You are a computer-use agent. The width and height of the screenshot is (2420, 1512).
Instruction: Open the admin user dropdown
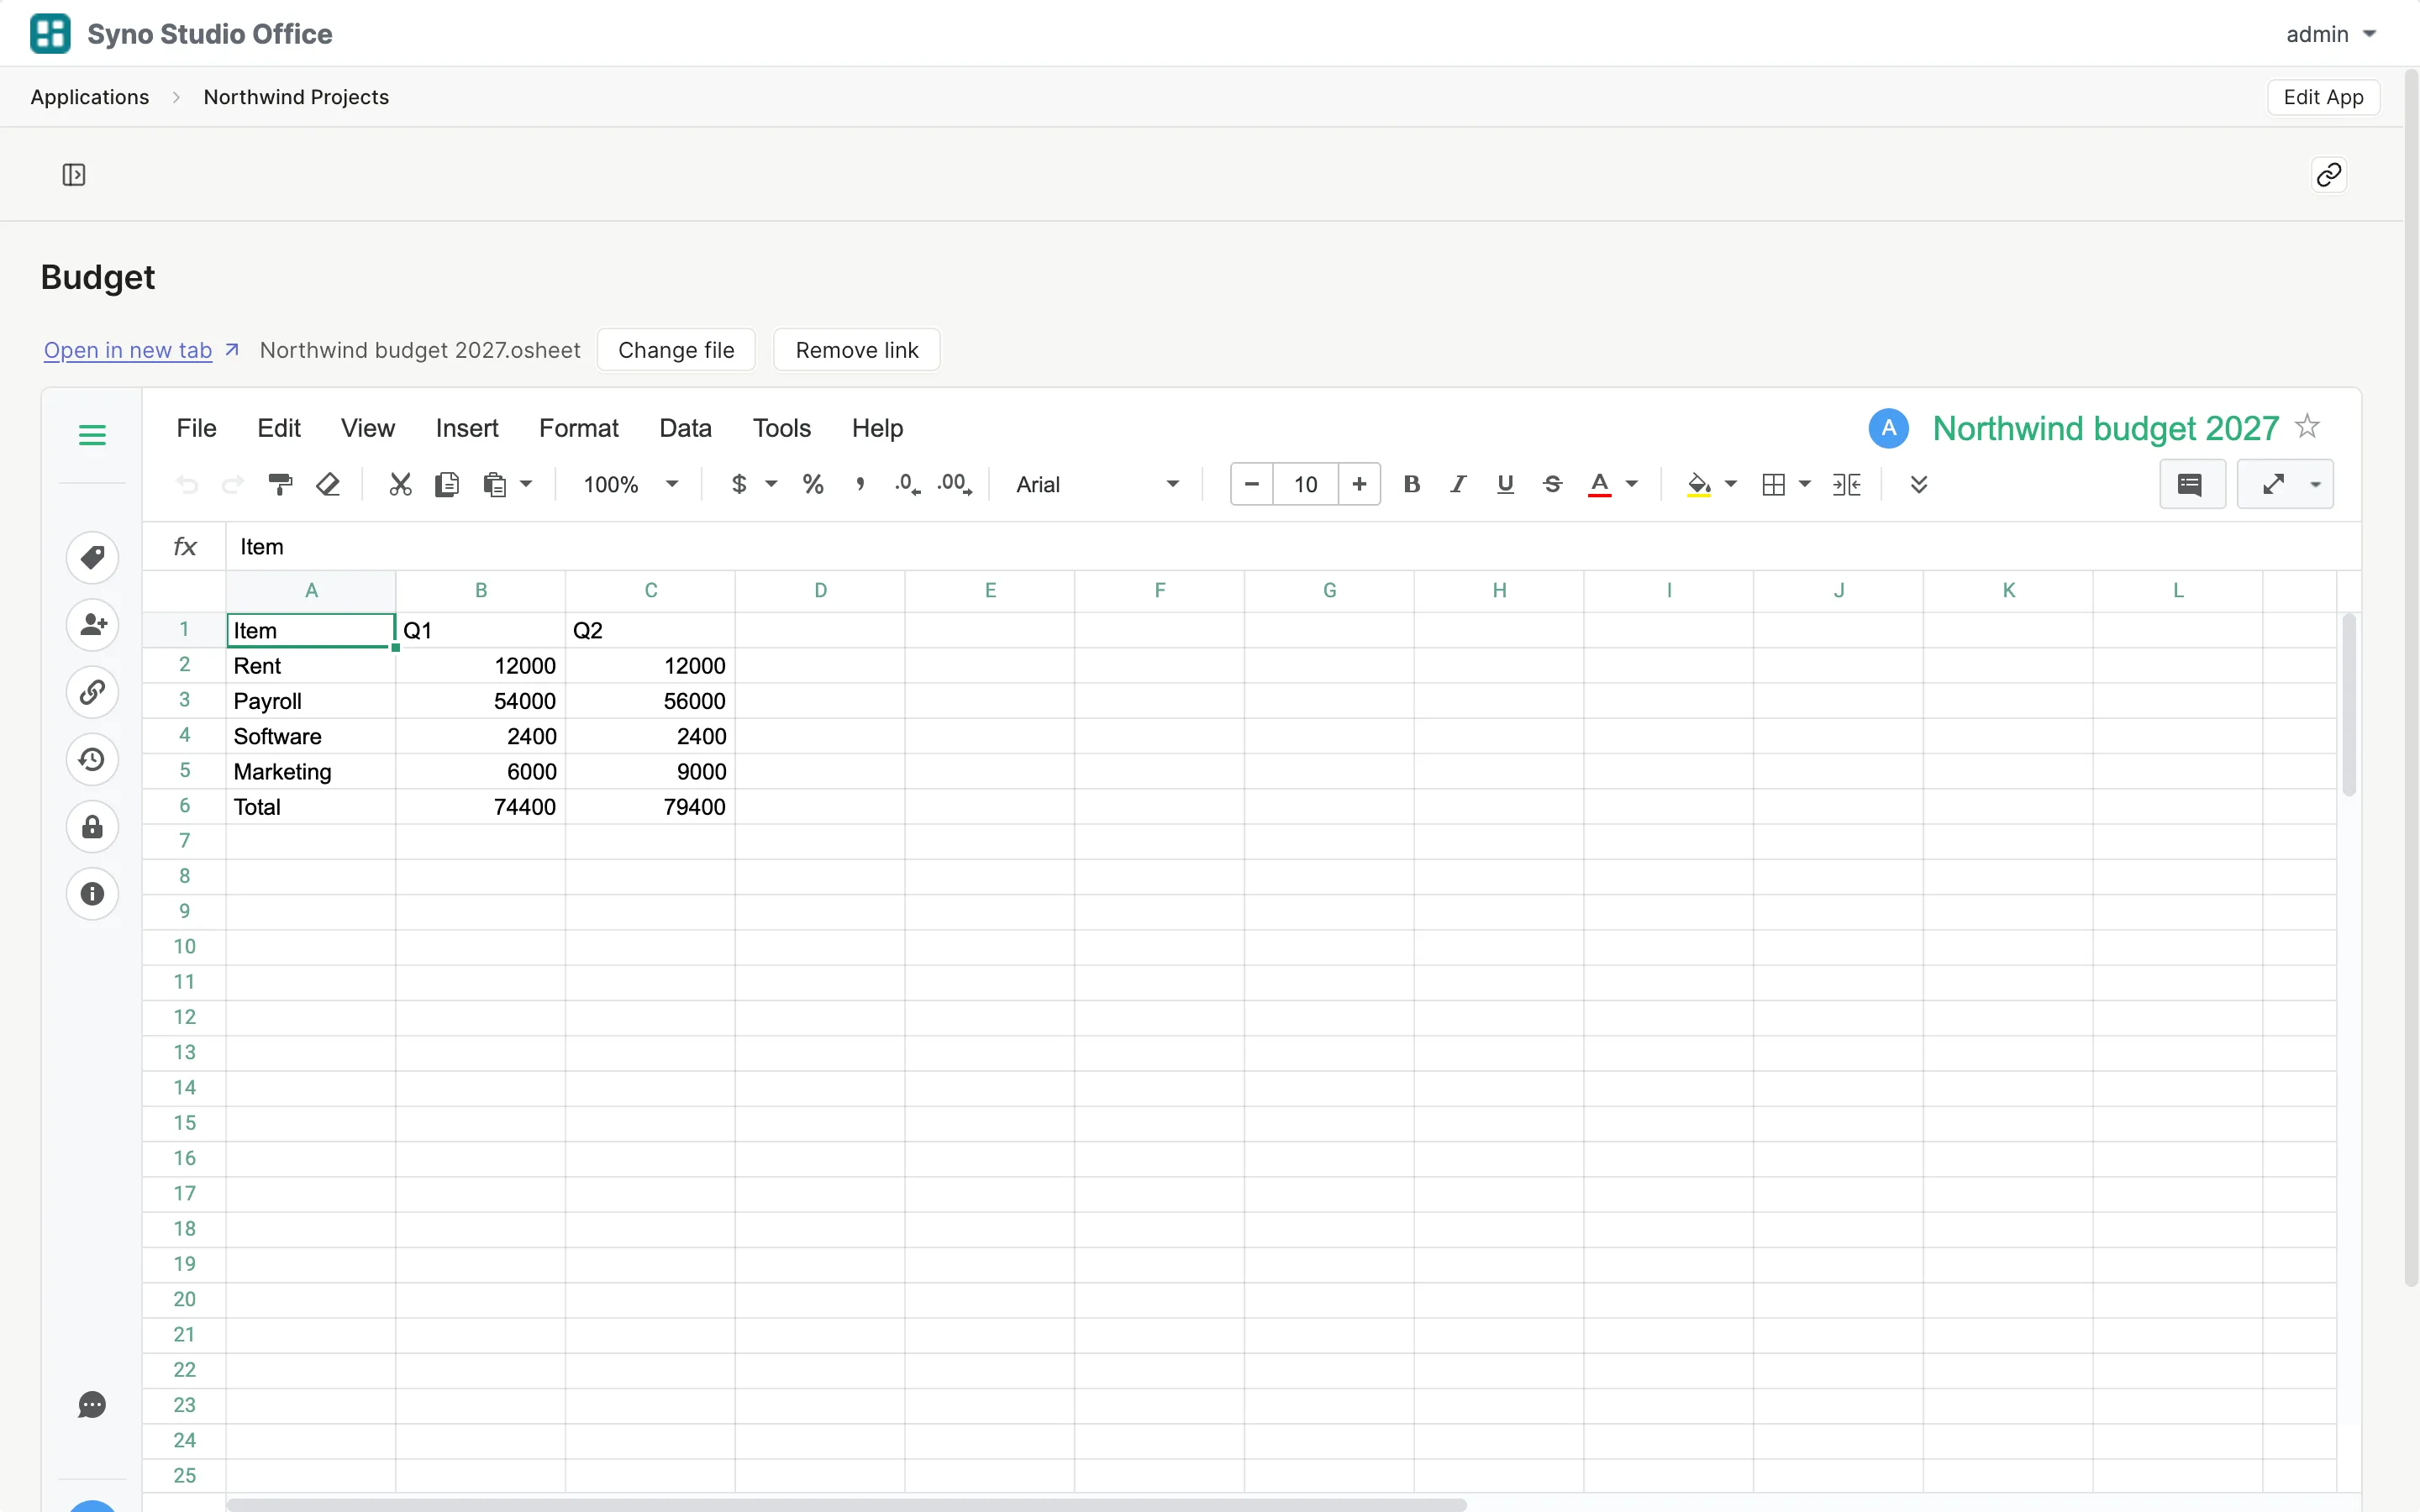click(2331, 34)
